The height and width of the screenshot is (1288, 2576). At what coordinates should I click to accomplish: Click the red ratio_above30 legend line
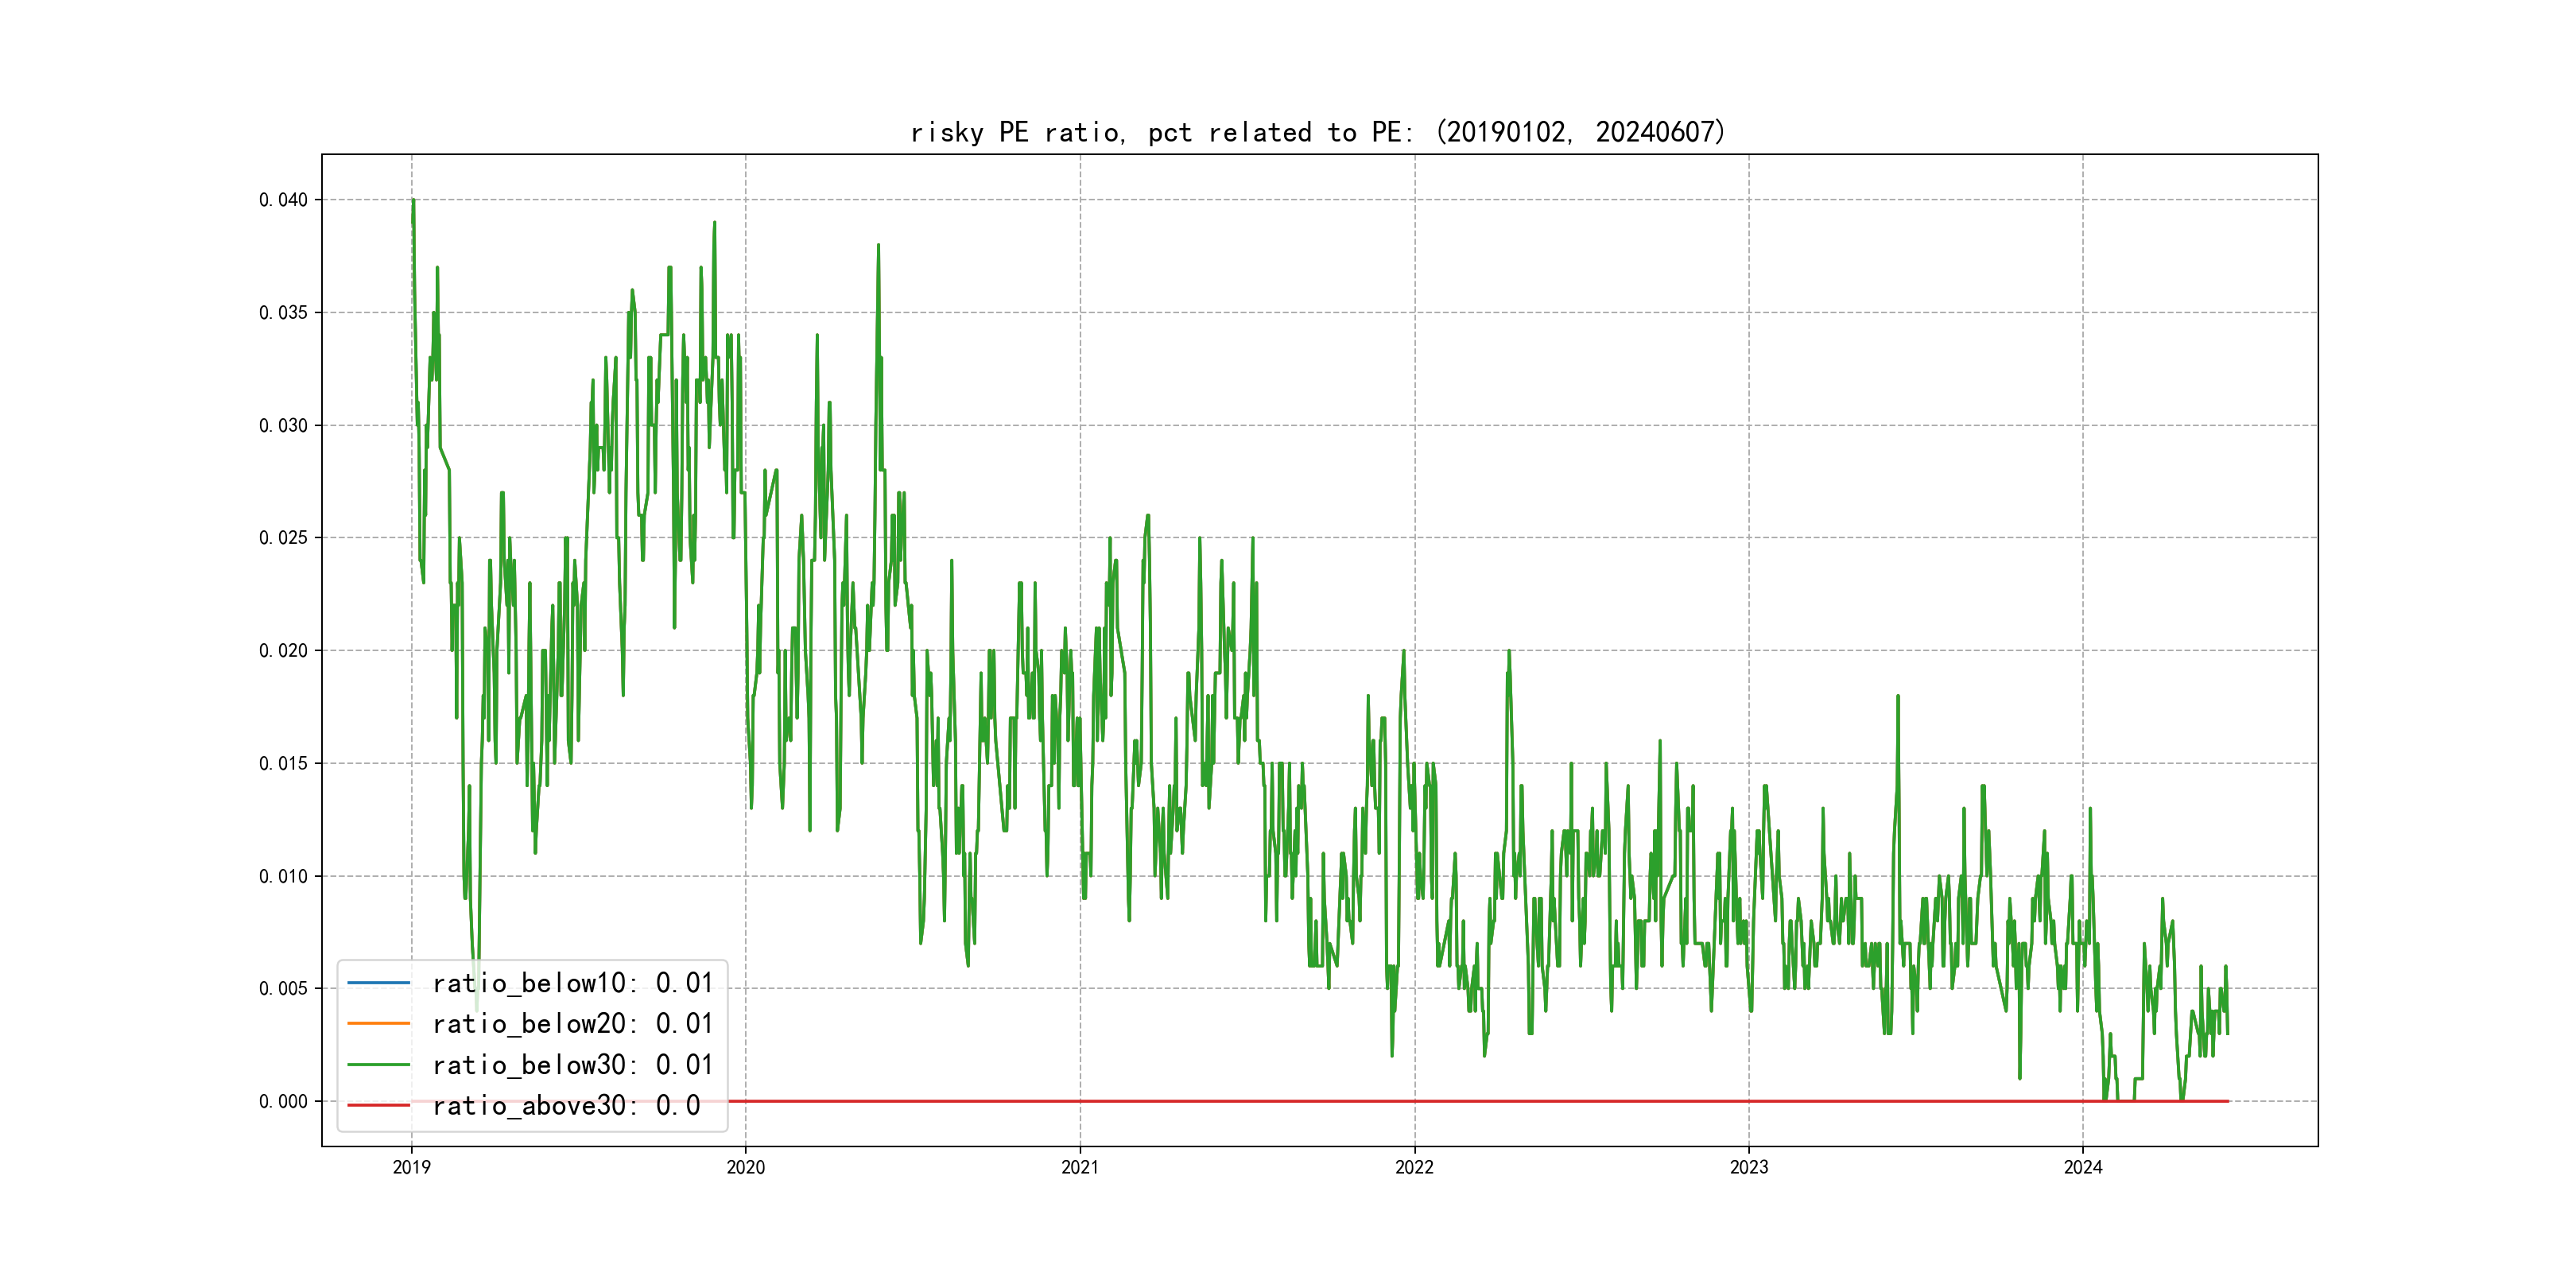point(378,1105)
